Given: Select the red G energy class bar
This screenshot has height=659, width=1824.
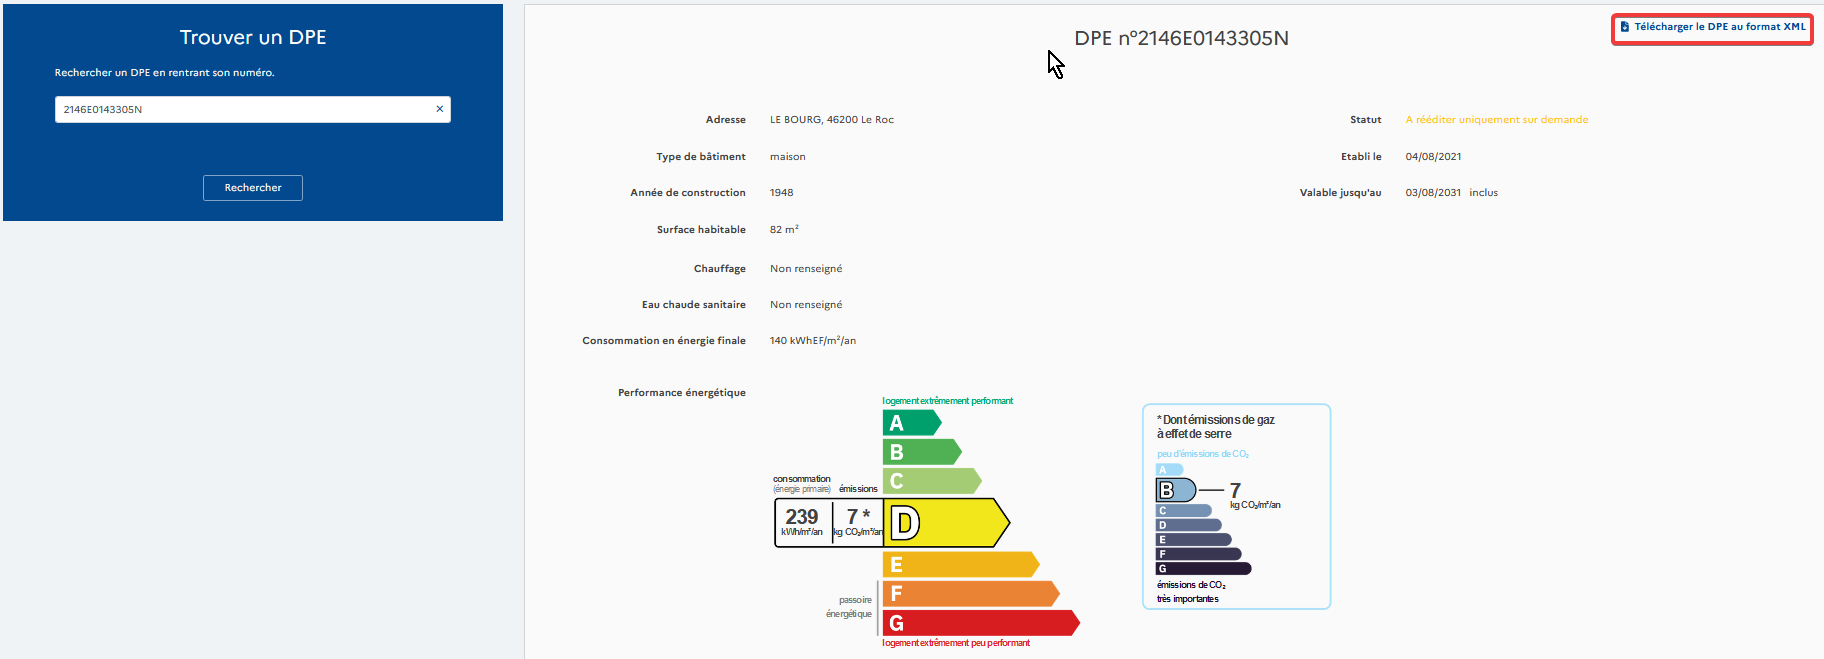Looking at the screenshot, I should pyautogui.click(x=981, y=623).
